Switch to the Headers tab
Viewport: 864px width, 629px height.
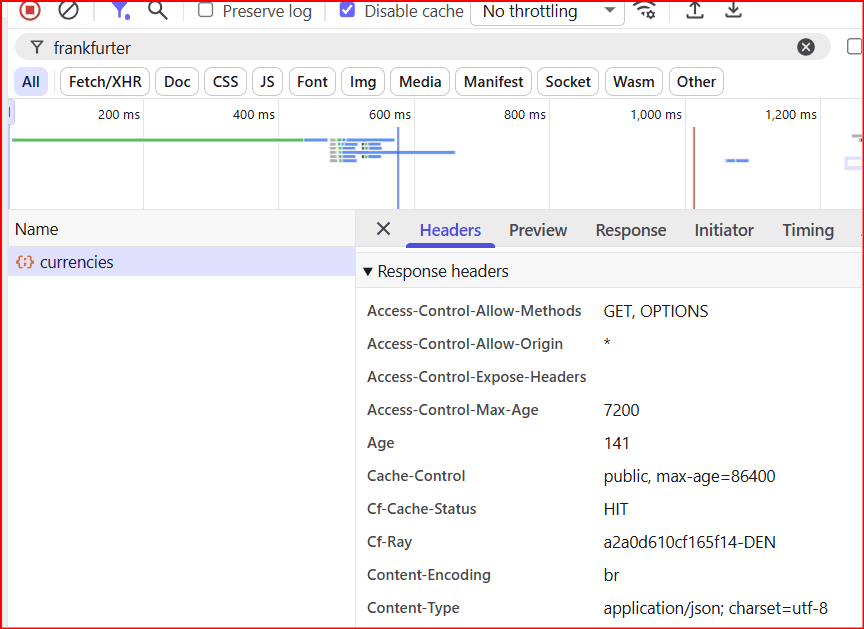point(450,230)
